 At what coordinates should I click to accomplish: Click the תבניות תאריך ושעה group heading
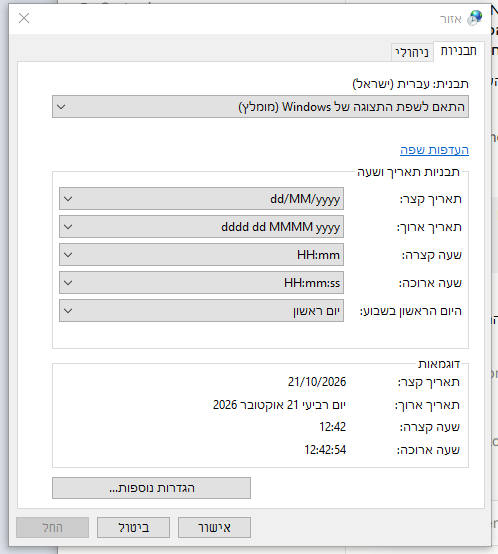pos(408,172)
